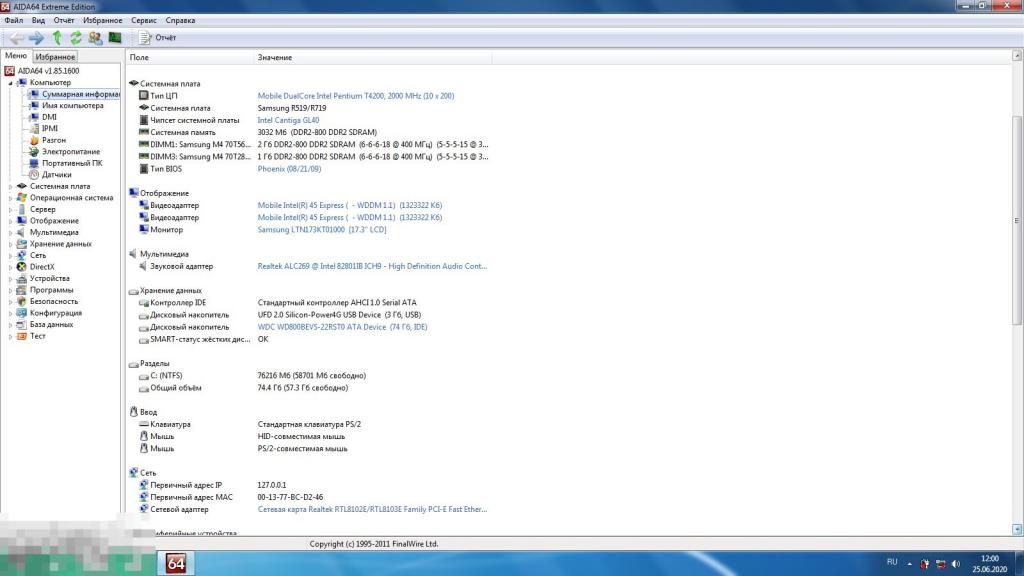Open the Отчёт report toolbar button
Screen dimensions: 1024x576
coord(157,38)
